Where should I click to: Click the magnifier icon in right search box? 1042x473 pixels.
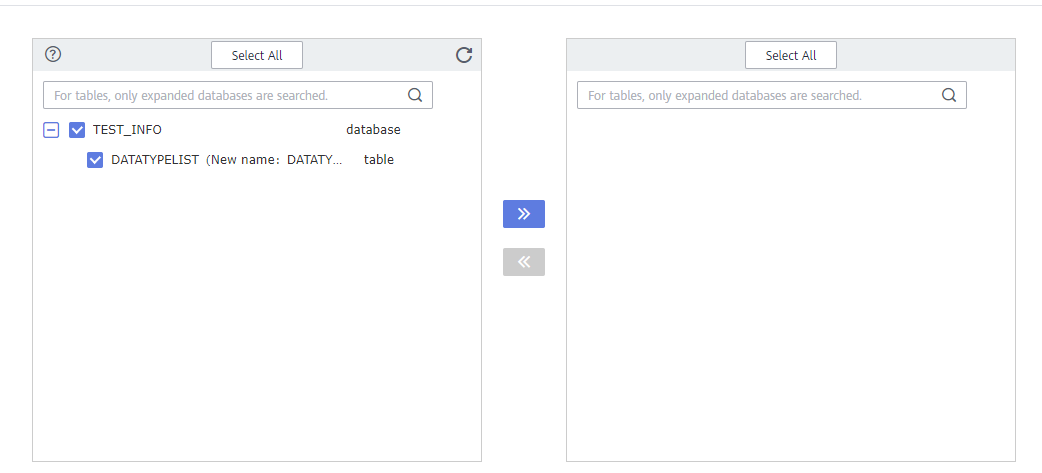[x=949, y=95]
